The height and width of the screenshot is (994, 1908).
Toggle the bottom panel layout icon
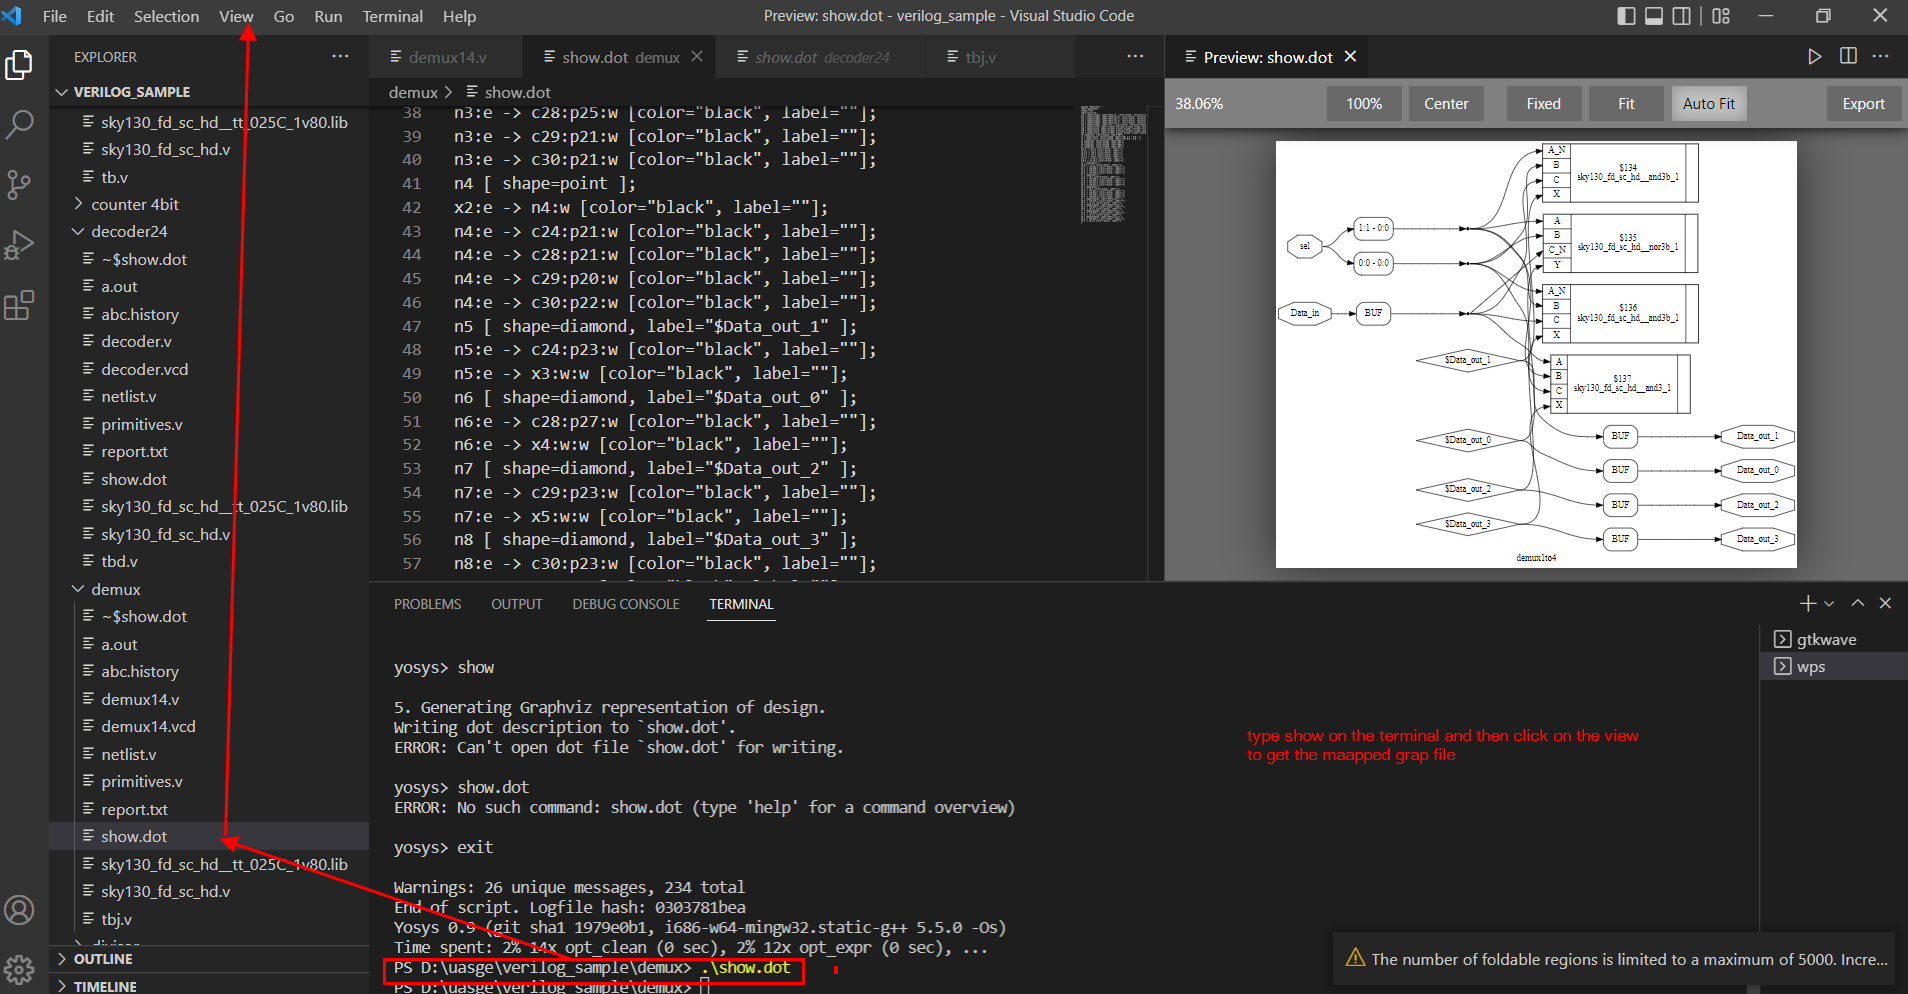(1654, 16)
